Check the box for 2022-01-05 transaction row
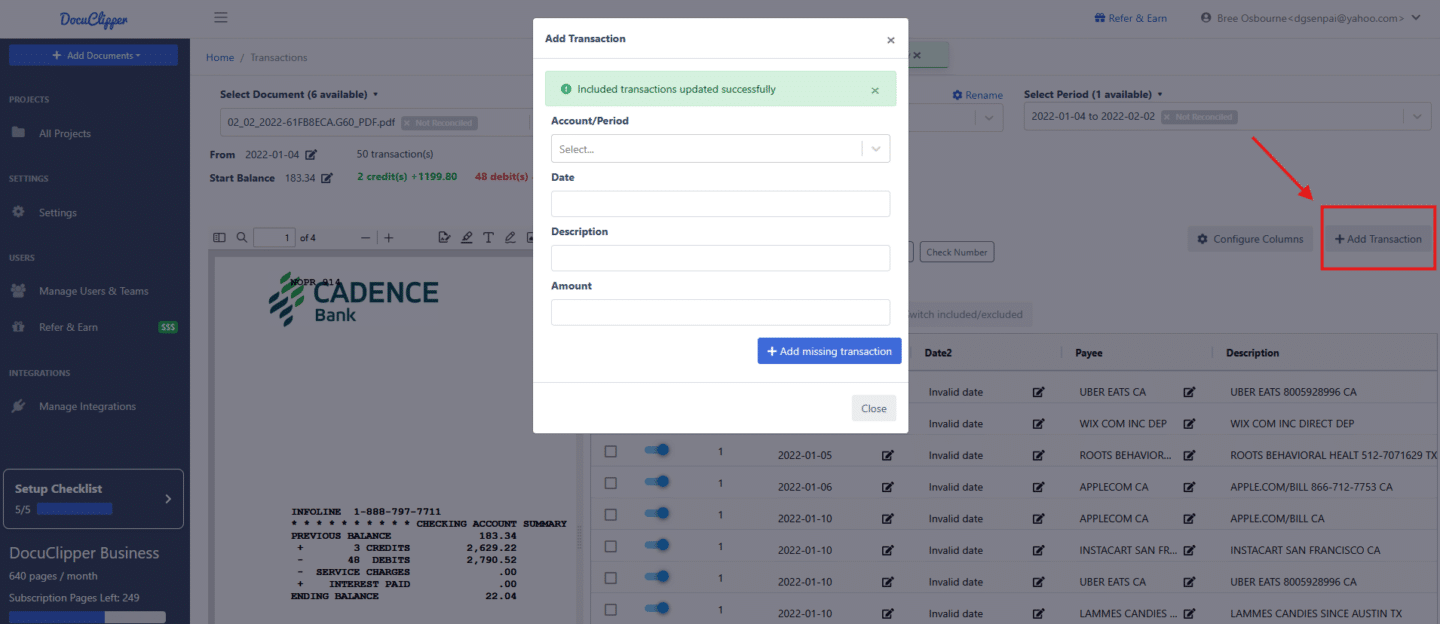 (x=611, y=453)
